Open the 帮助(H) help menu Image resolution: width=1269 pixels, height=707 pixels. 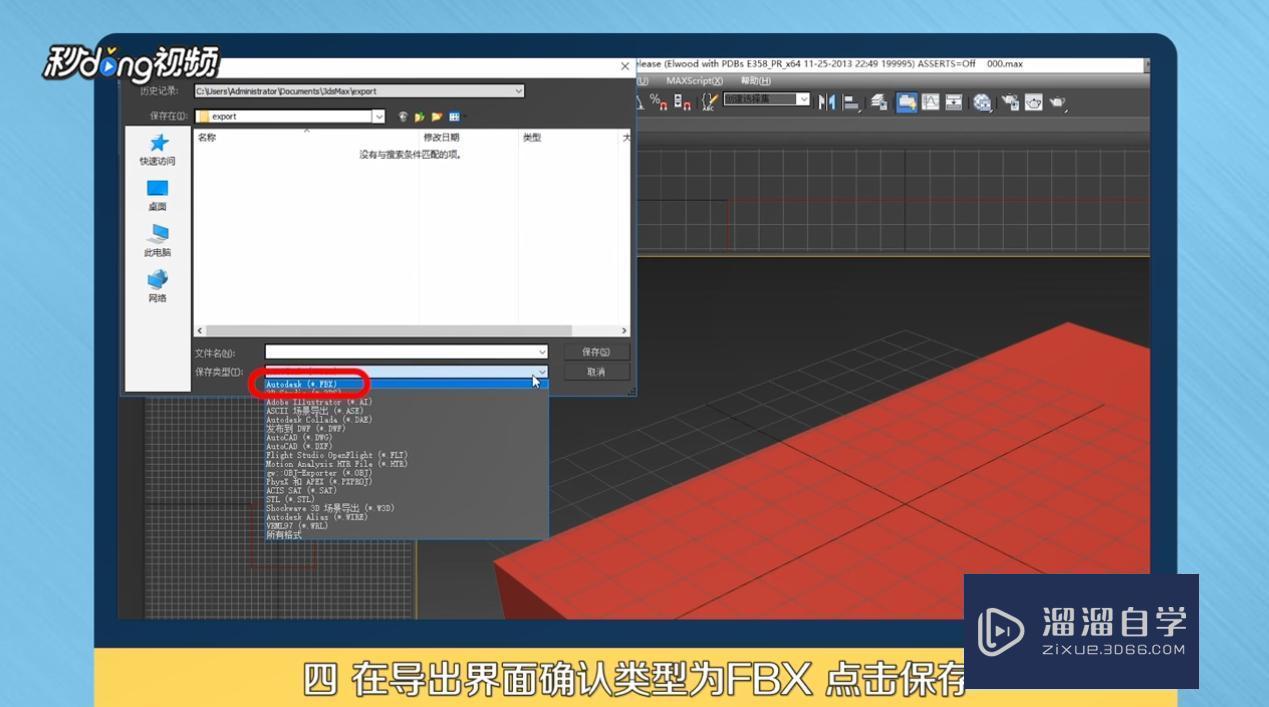pyautogui.click(x=755, y=81)
